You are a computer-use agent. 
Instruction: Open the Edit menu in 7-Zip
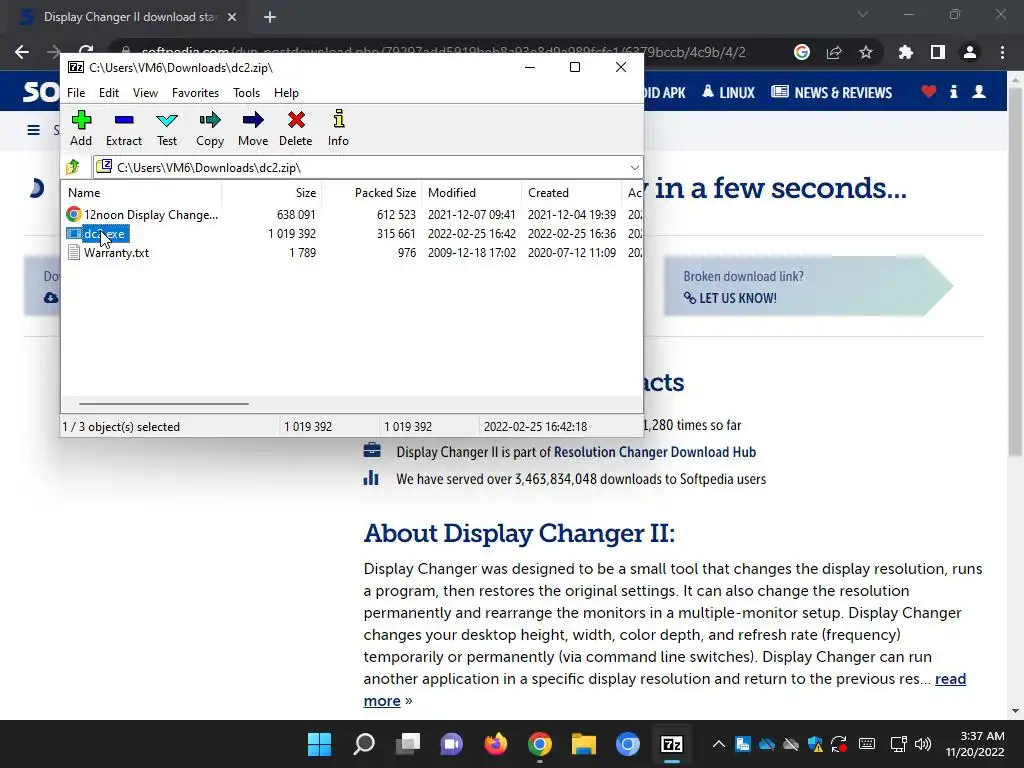click(x=108, y=93)
